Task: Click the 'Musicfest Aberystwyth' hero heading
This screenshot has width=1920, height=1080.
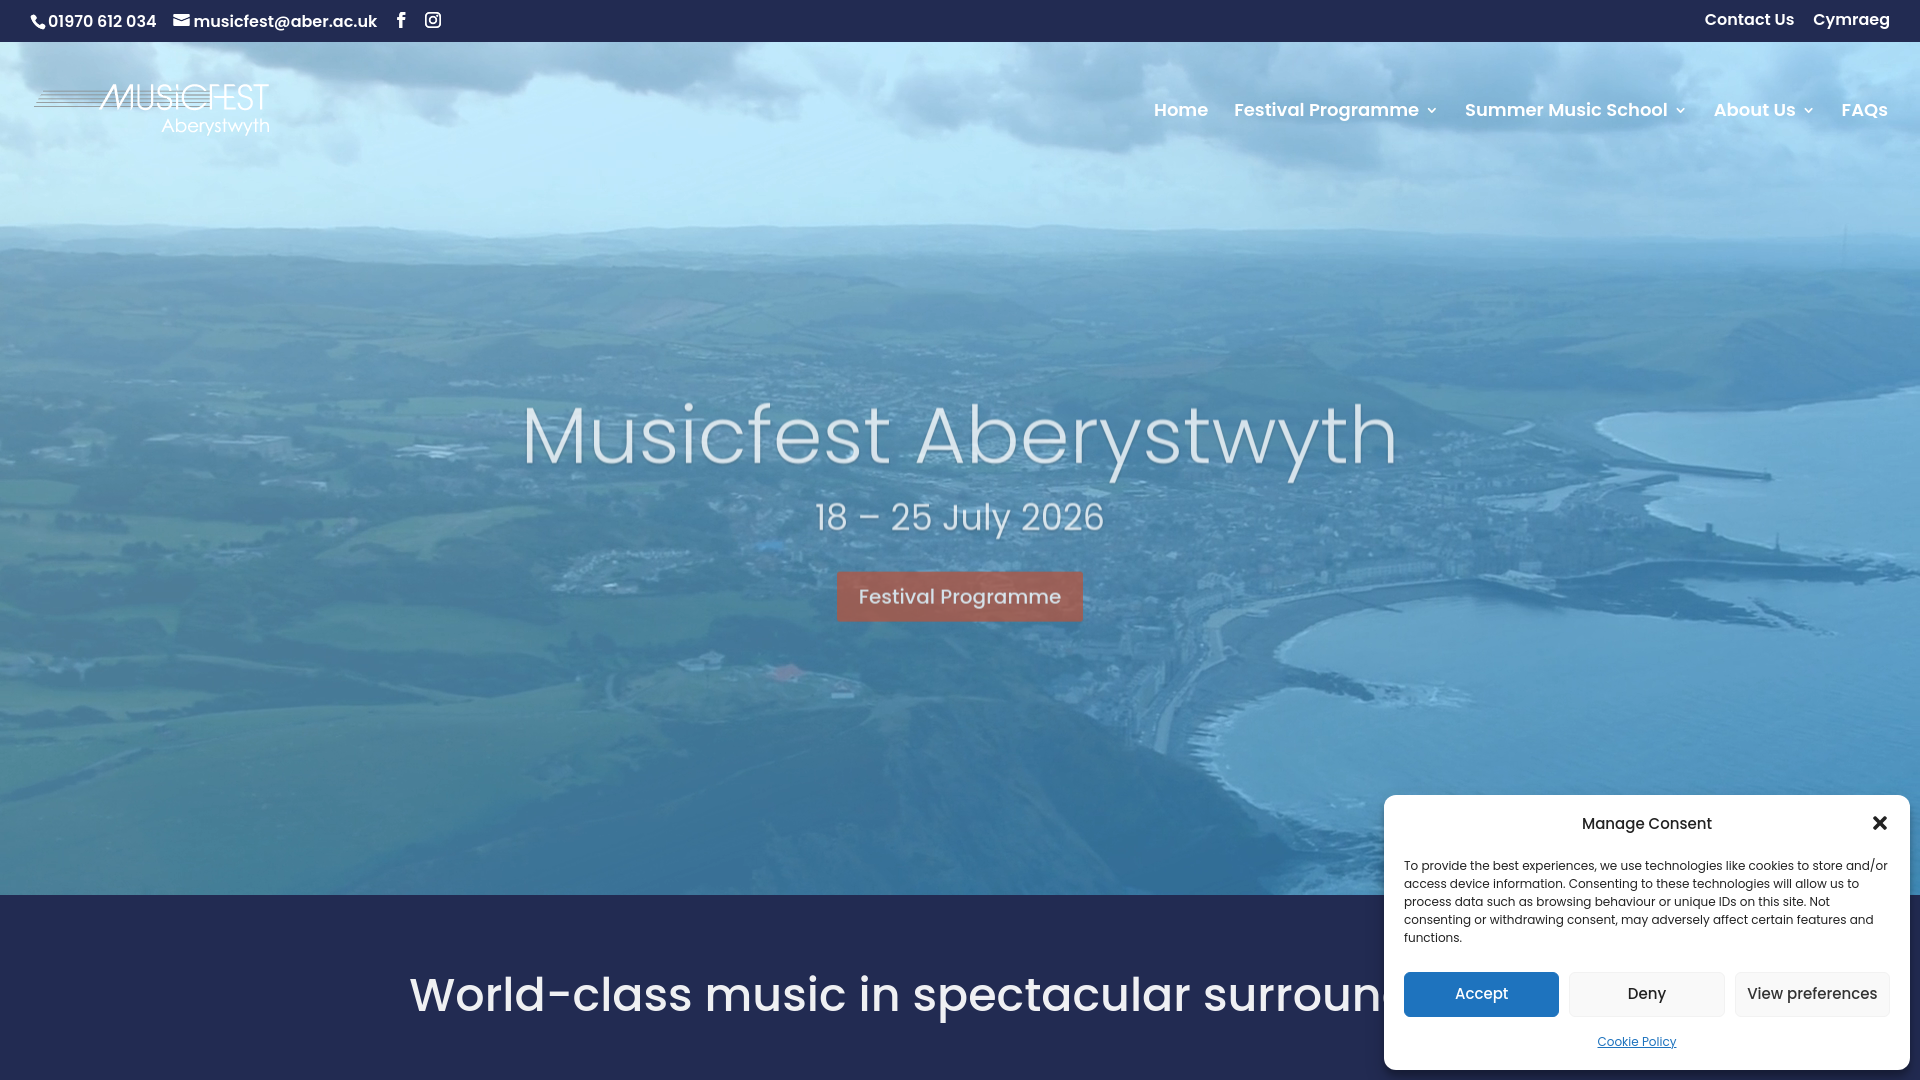Action: 960,437
